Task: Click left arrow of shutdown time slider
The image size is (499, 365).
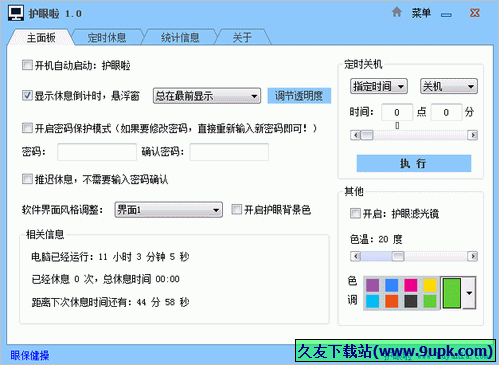Action: click(355, 135)
